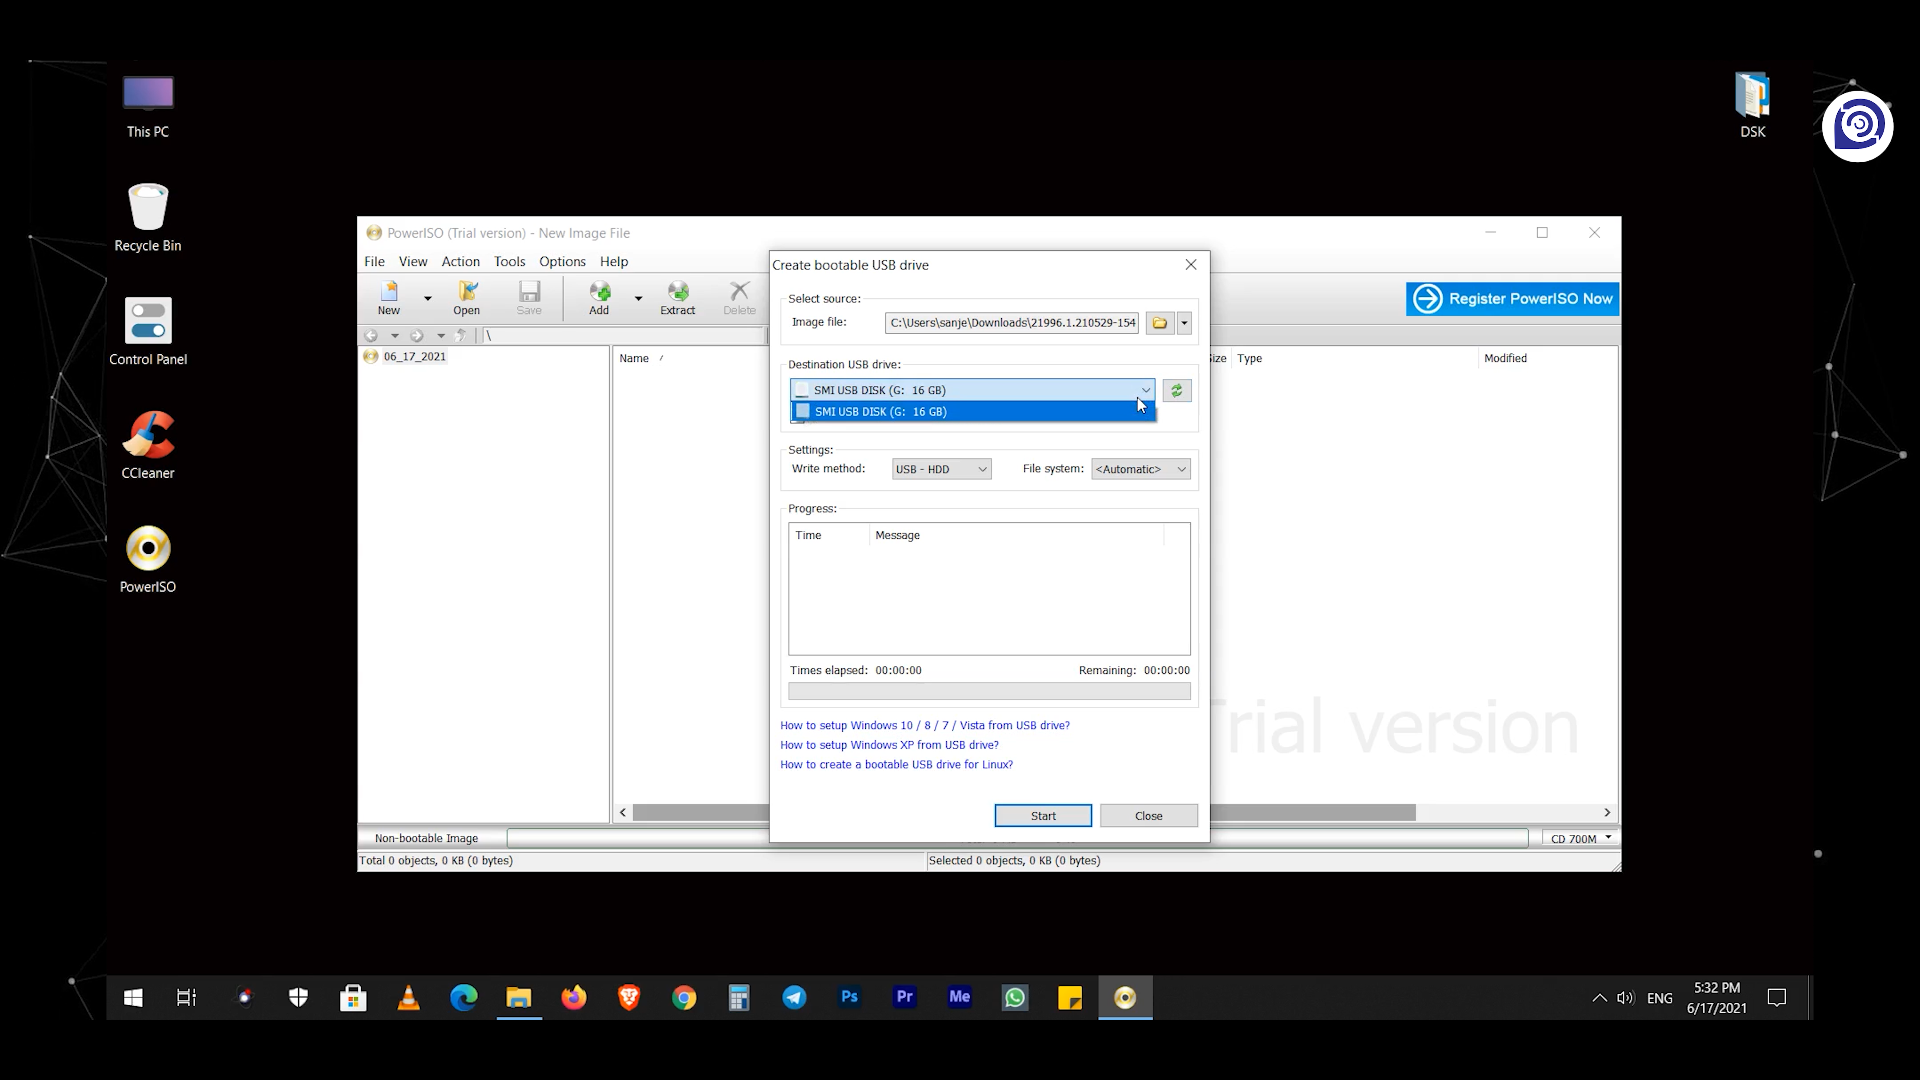
Task: Select the CCleaner desktop icon
Action: [x=148, y=447]
